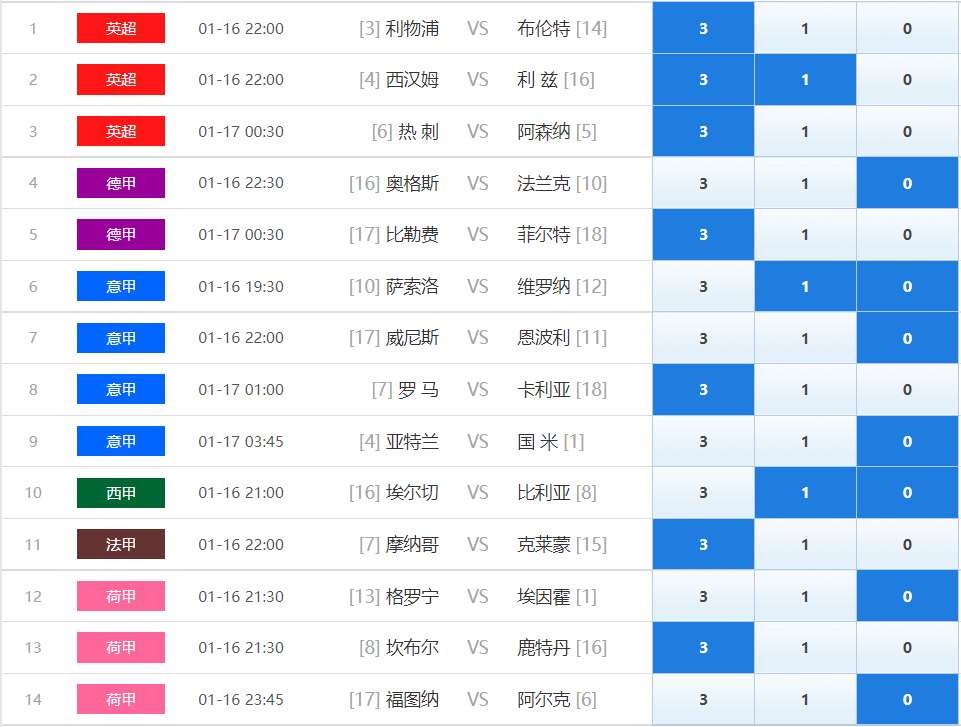Toggle 3 for 坎布尔 vs 鹿特丹

coord(703,648)
